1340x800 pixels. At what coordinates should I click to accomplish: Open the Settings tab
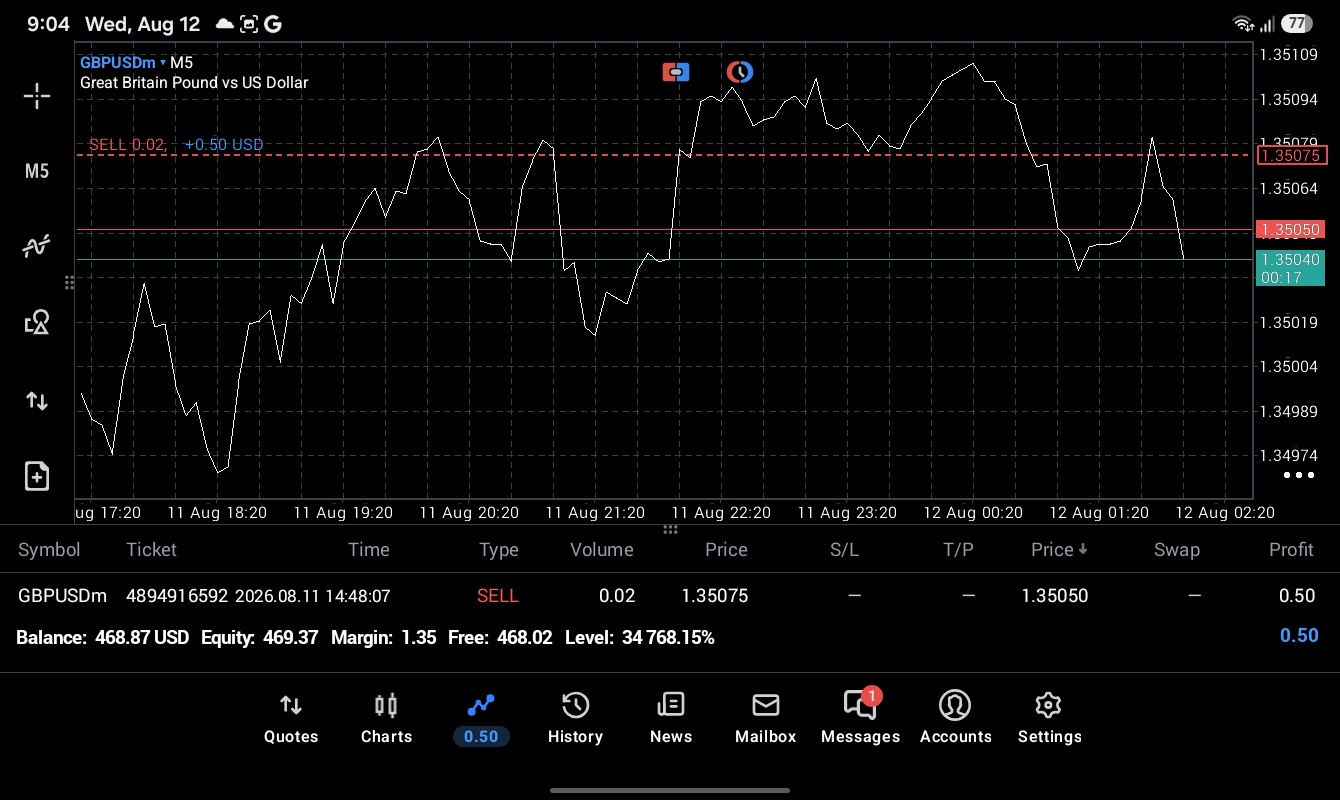pos(1049,719)
